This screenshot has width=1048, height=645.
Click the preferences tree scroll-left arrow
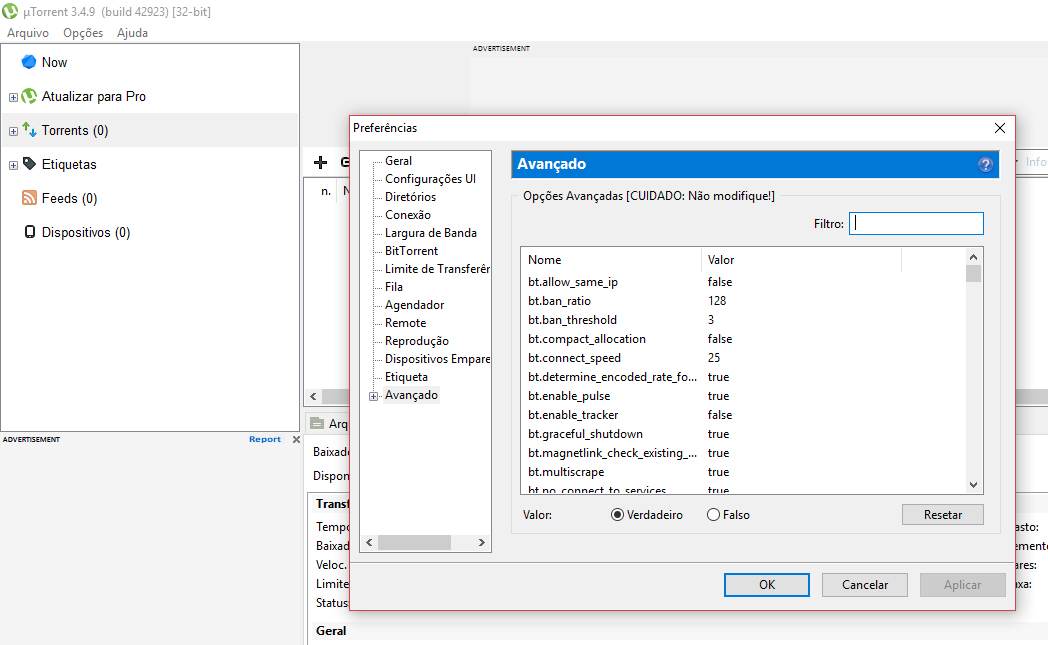pos(370,543)
